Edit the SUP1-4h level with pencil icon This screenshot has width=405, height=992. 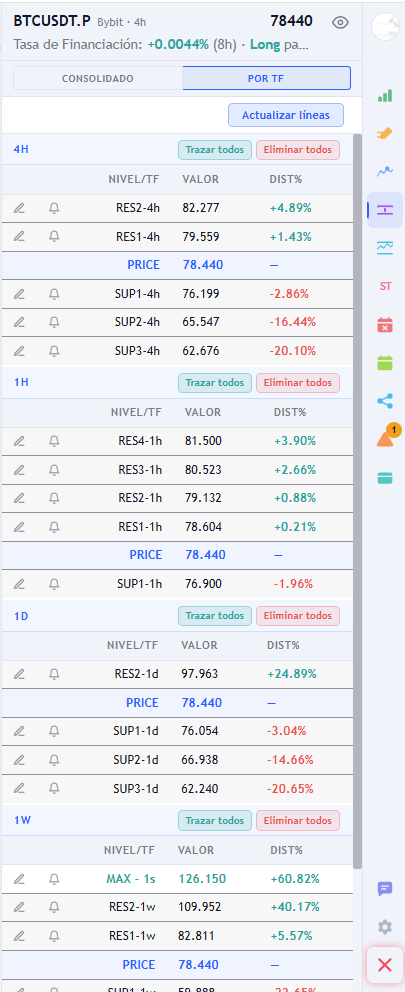[20, 294]
